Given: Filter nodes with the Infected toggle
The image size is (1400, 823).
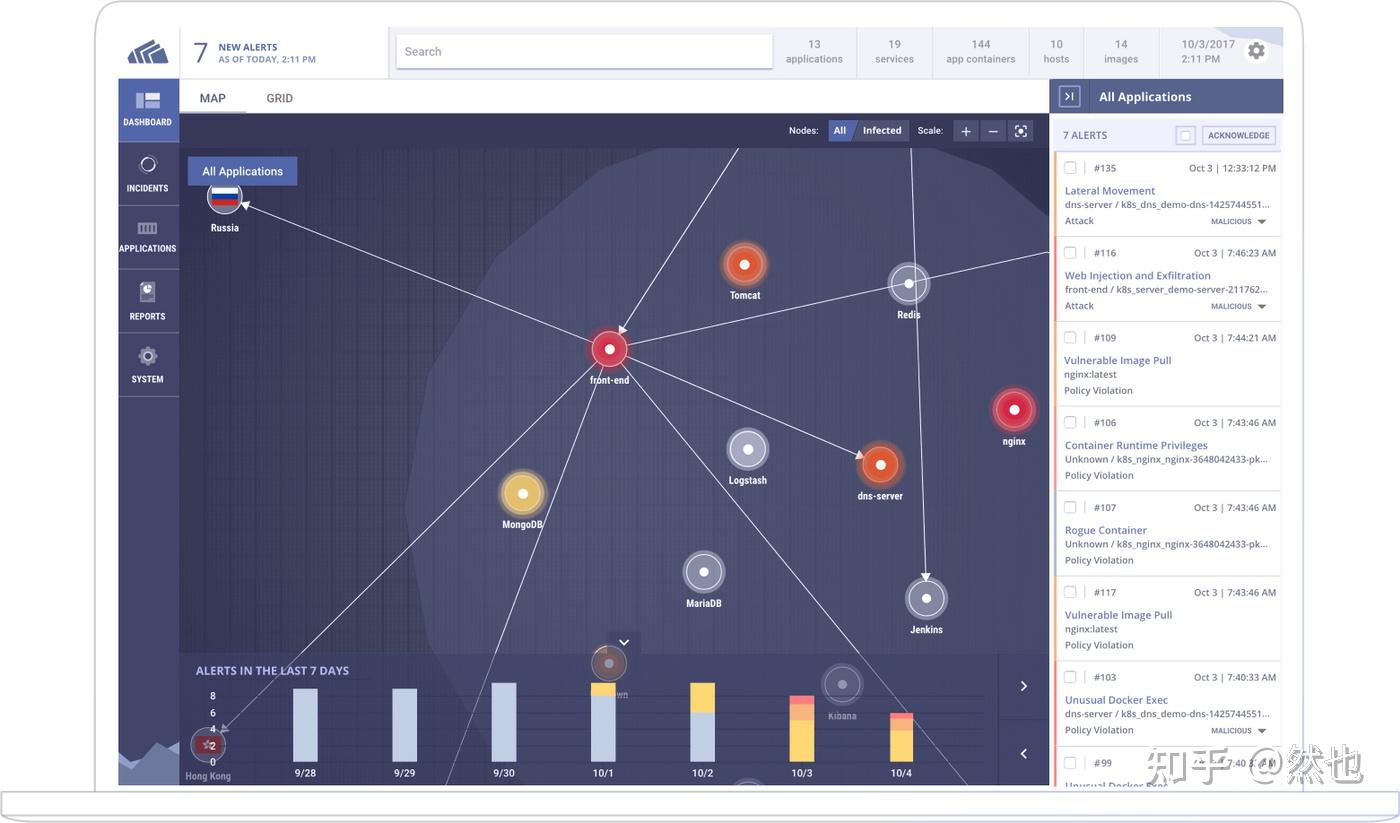Looking at the screenshot, I should [x=882, y=131].
